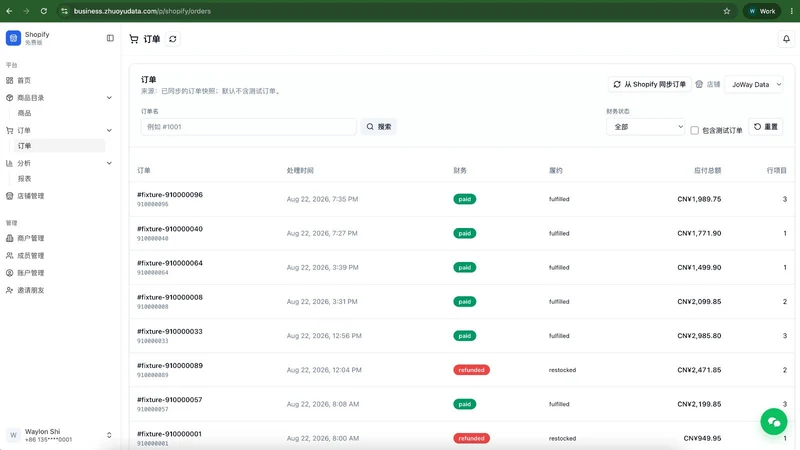Collapse the 商品目录 section chevron
Screen dimensions: 800x450
(109, 97)
